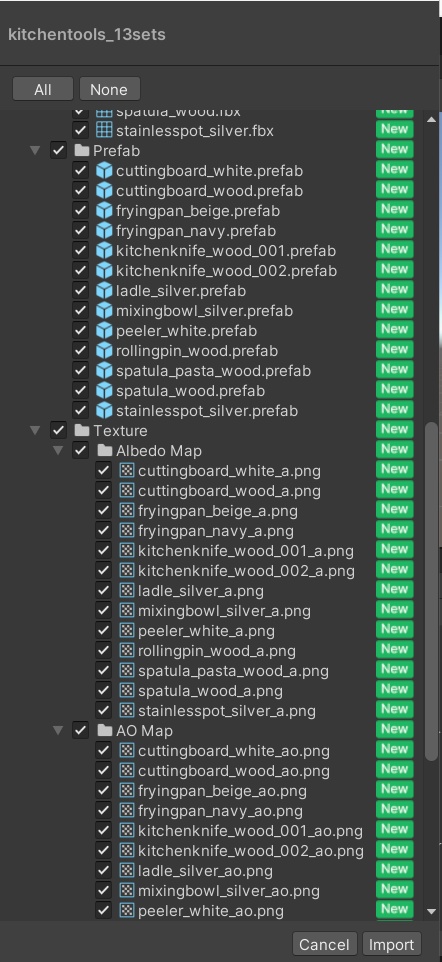
Task: Click the scroll down arrow
Action: click(x=431, y=911)
